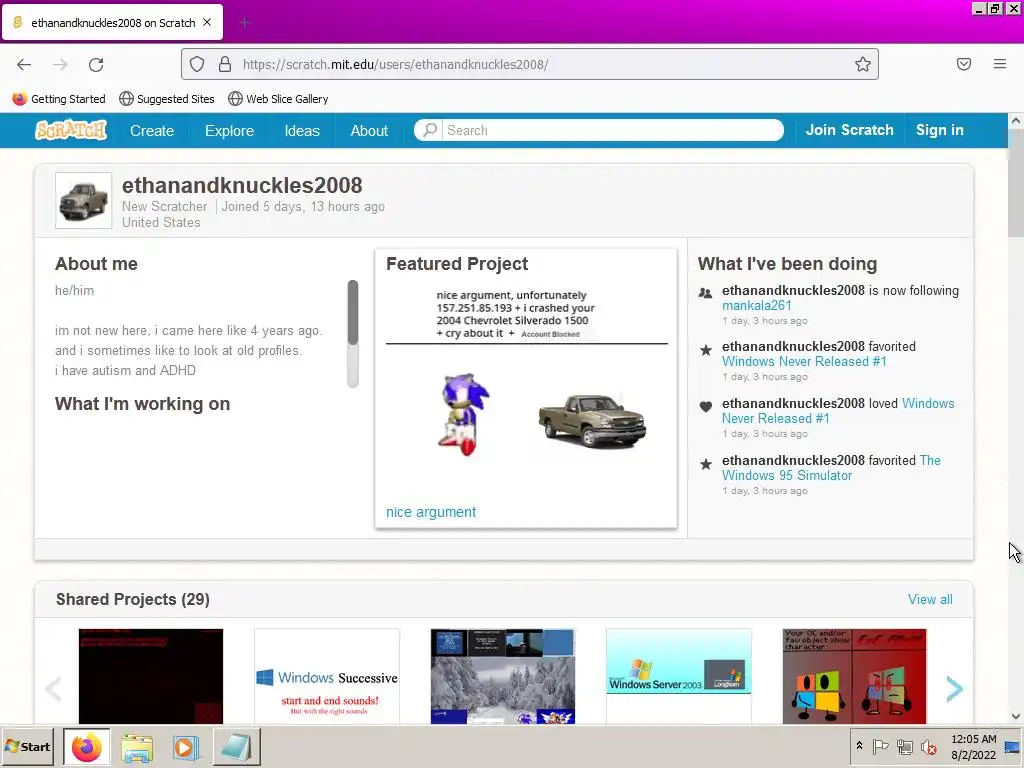This screenshot has width=1024, height=768.
Task: Show next shared projects with right arrow
Action: [954, 688]
